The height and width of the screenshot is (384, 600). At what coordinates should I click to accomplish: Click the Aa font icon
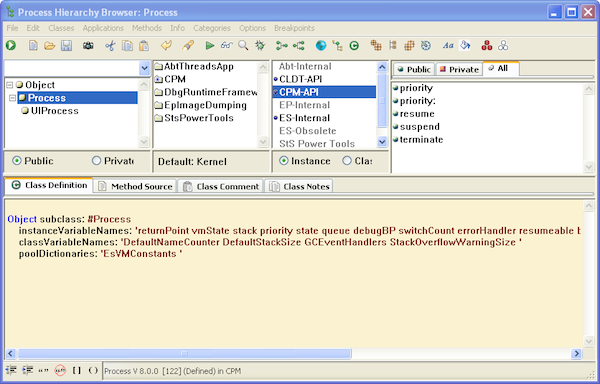point(448,46)
